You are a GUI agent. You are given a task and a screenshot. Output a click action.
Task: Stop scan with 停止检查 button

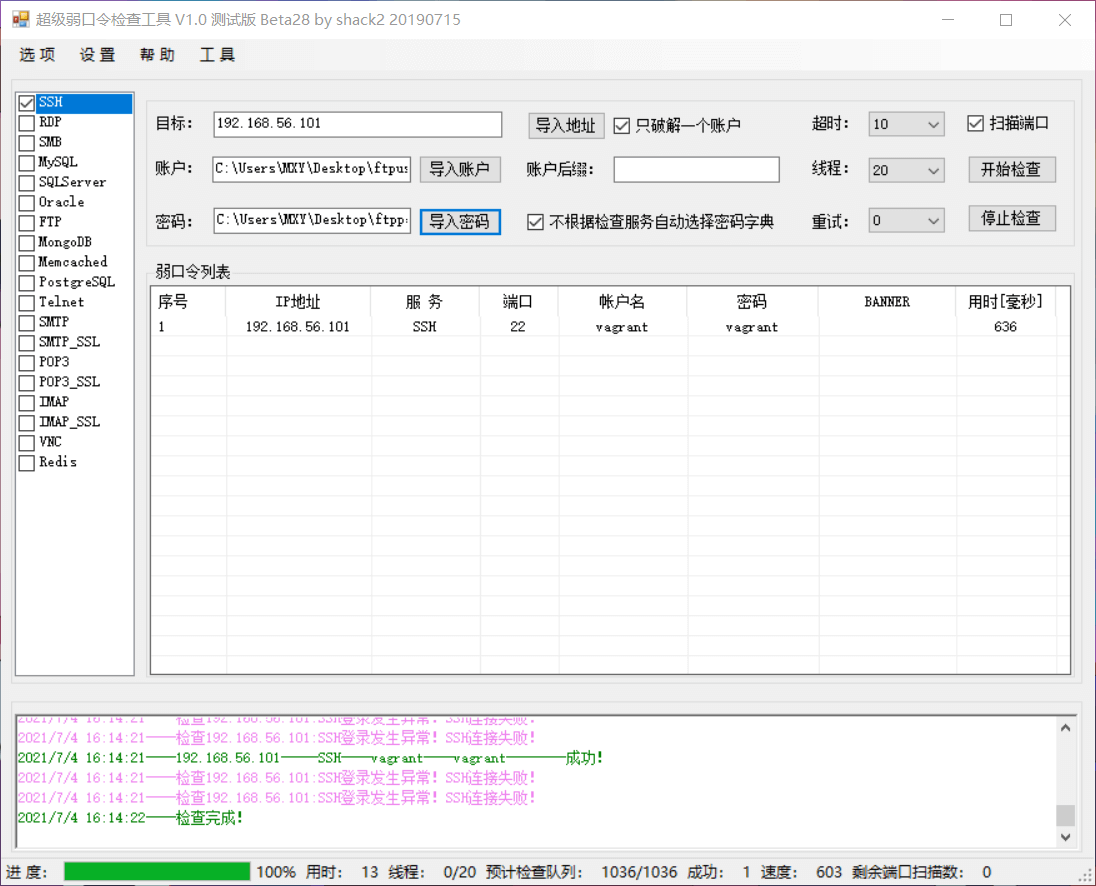click(x=1011, y=219)
